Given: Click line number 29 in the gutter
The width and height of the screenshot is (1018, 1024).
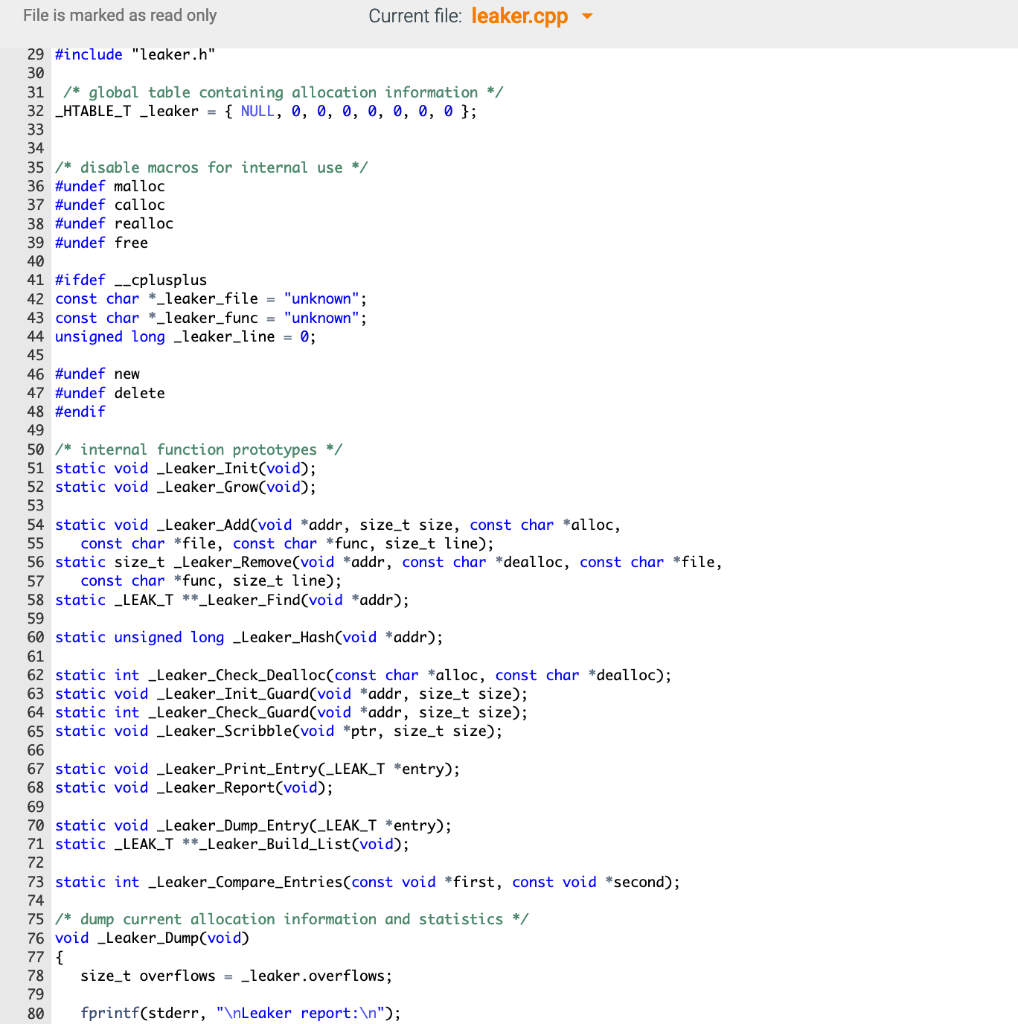Looking at the screenshot, I should (36, 54).
